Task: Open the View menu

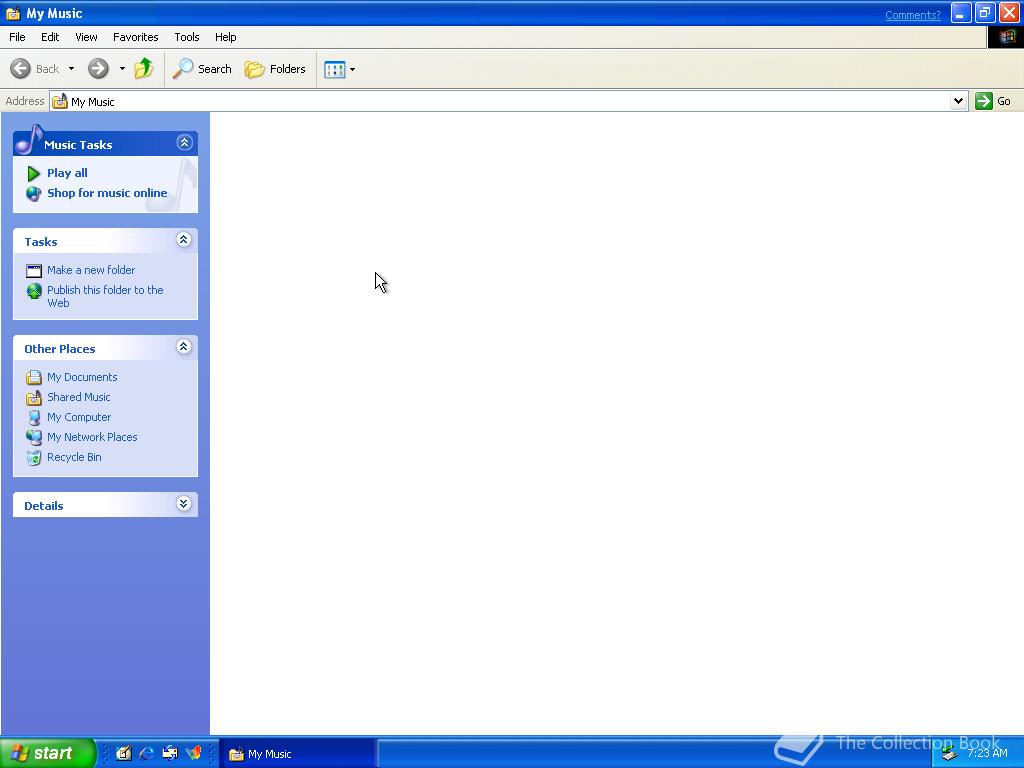Action: [86, 37]
